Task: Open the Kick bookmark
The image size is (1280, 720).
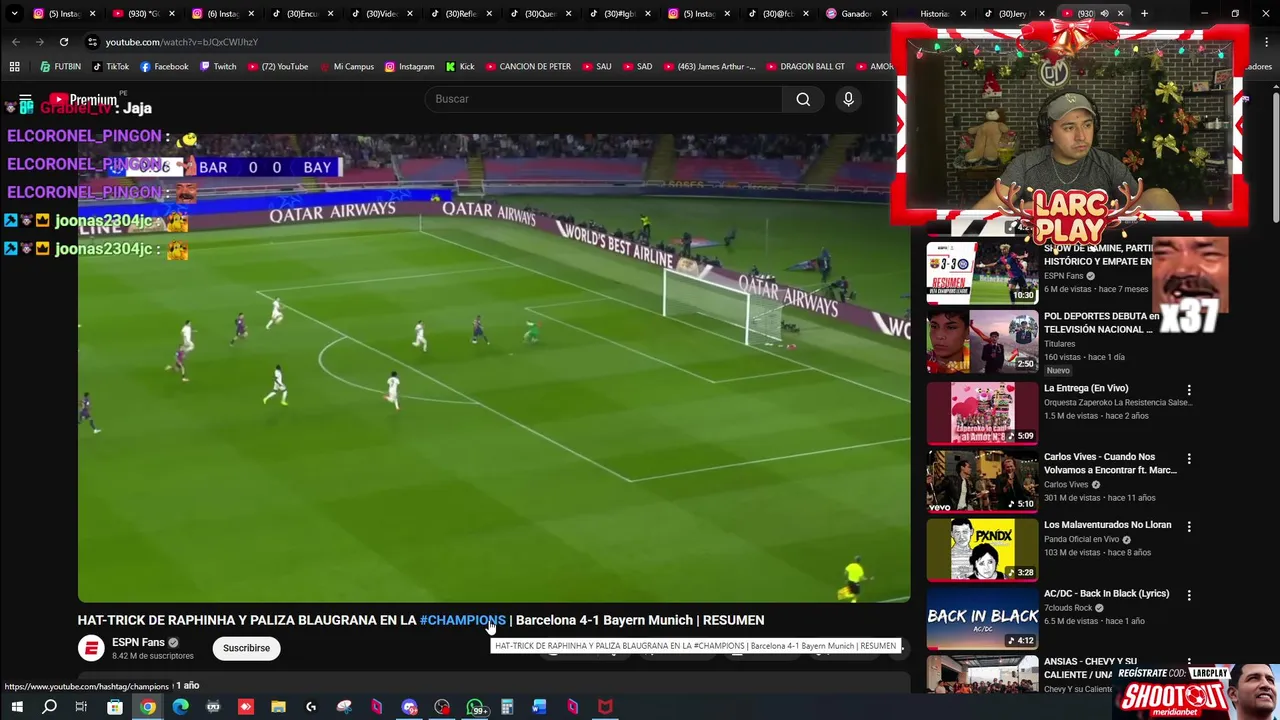Action: pos(460,67)
